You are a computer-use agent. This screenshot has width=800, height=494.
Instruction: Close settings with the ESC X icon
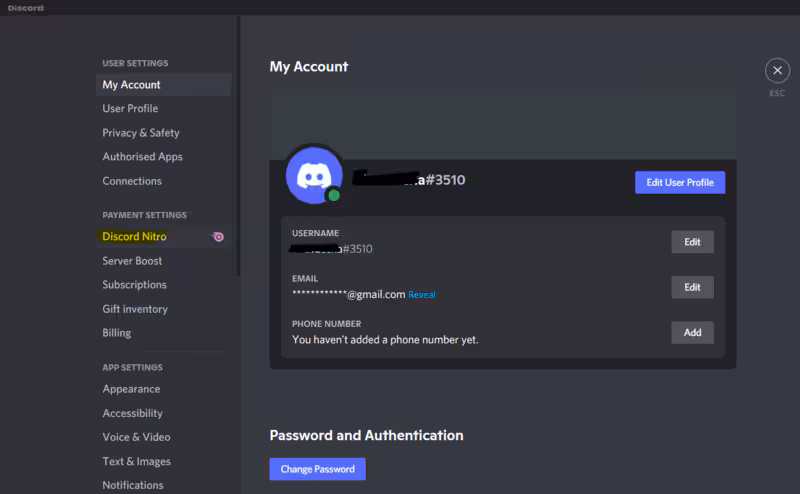(777, 70)
